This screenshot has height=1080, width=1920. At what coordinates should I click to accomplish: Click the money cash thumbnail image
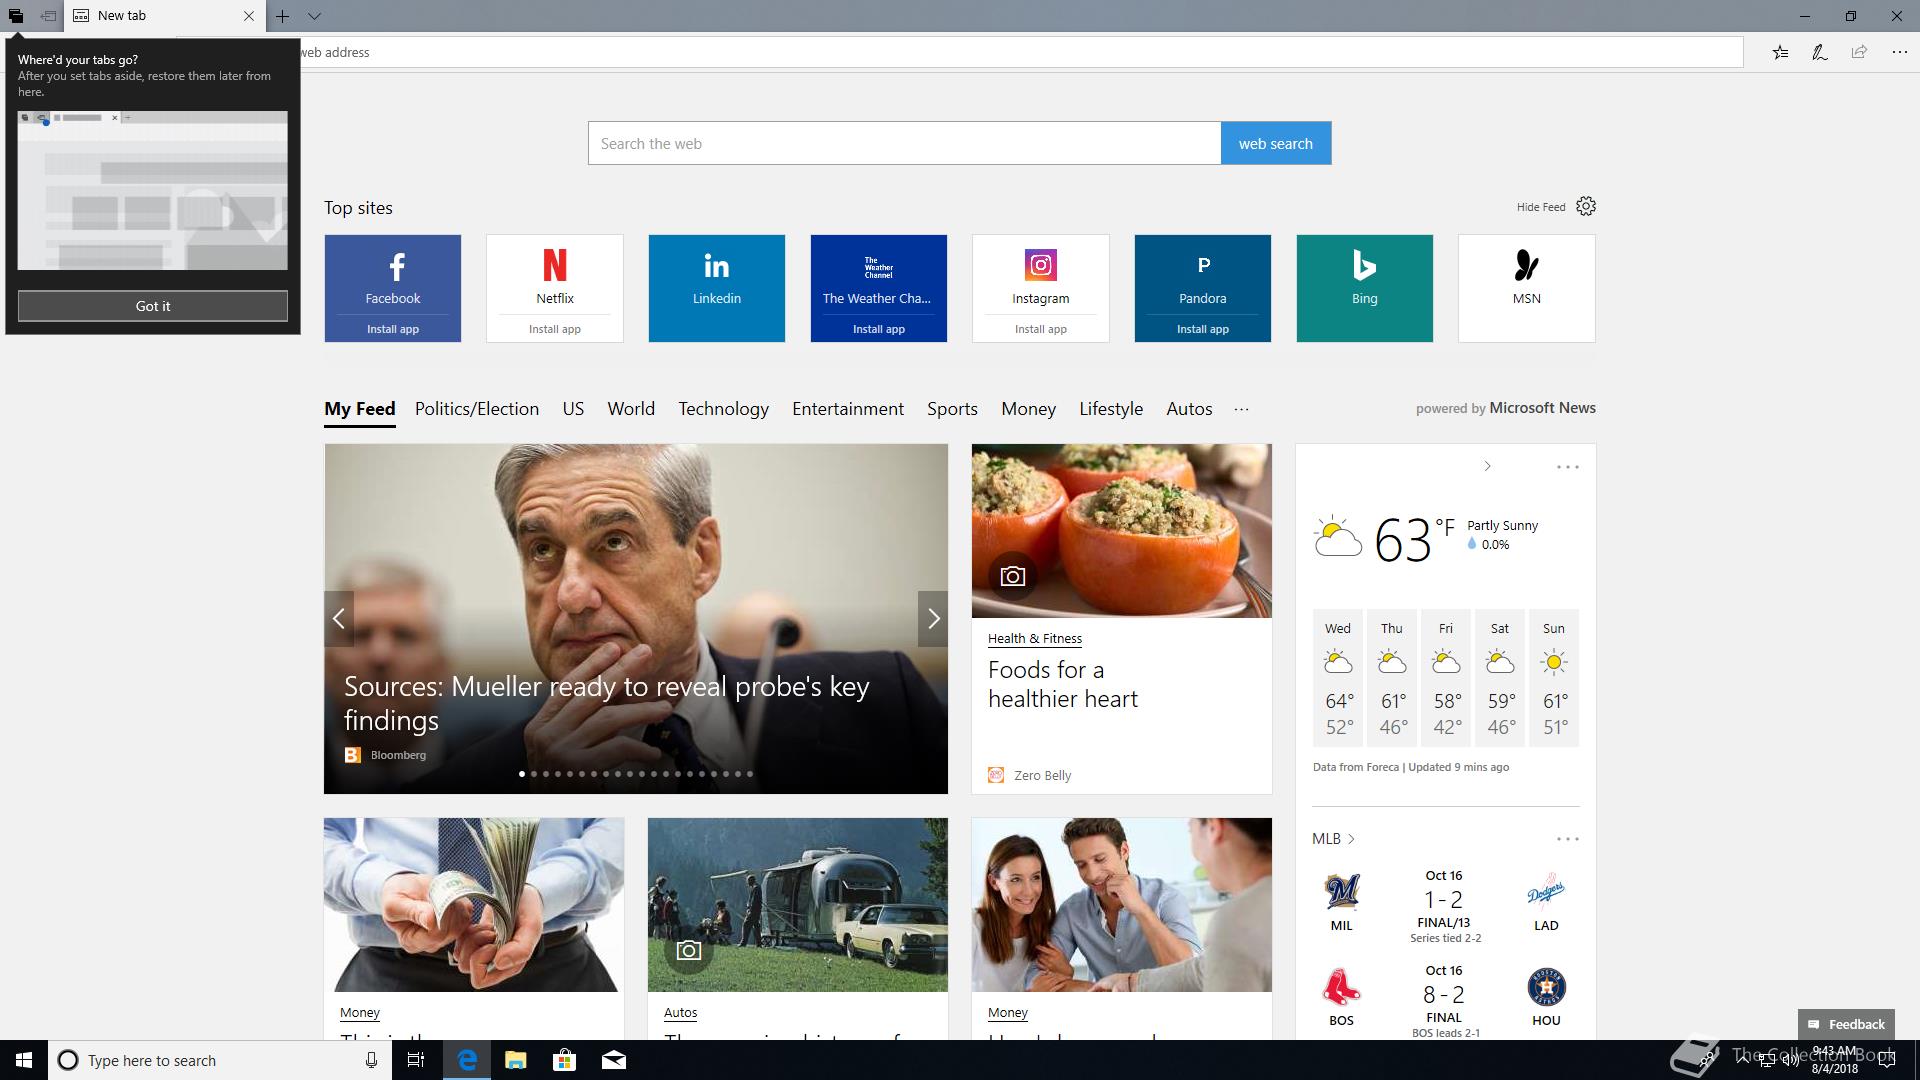coord(474,905)
